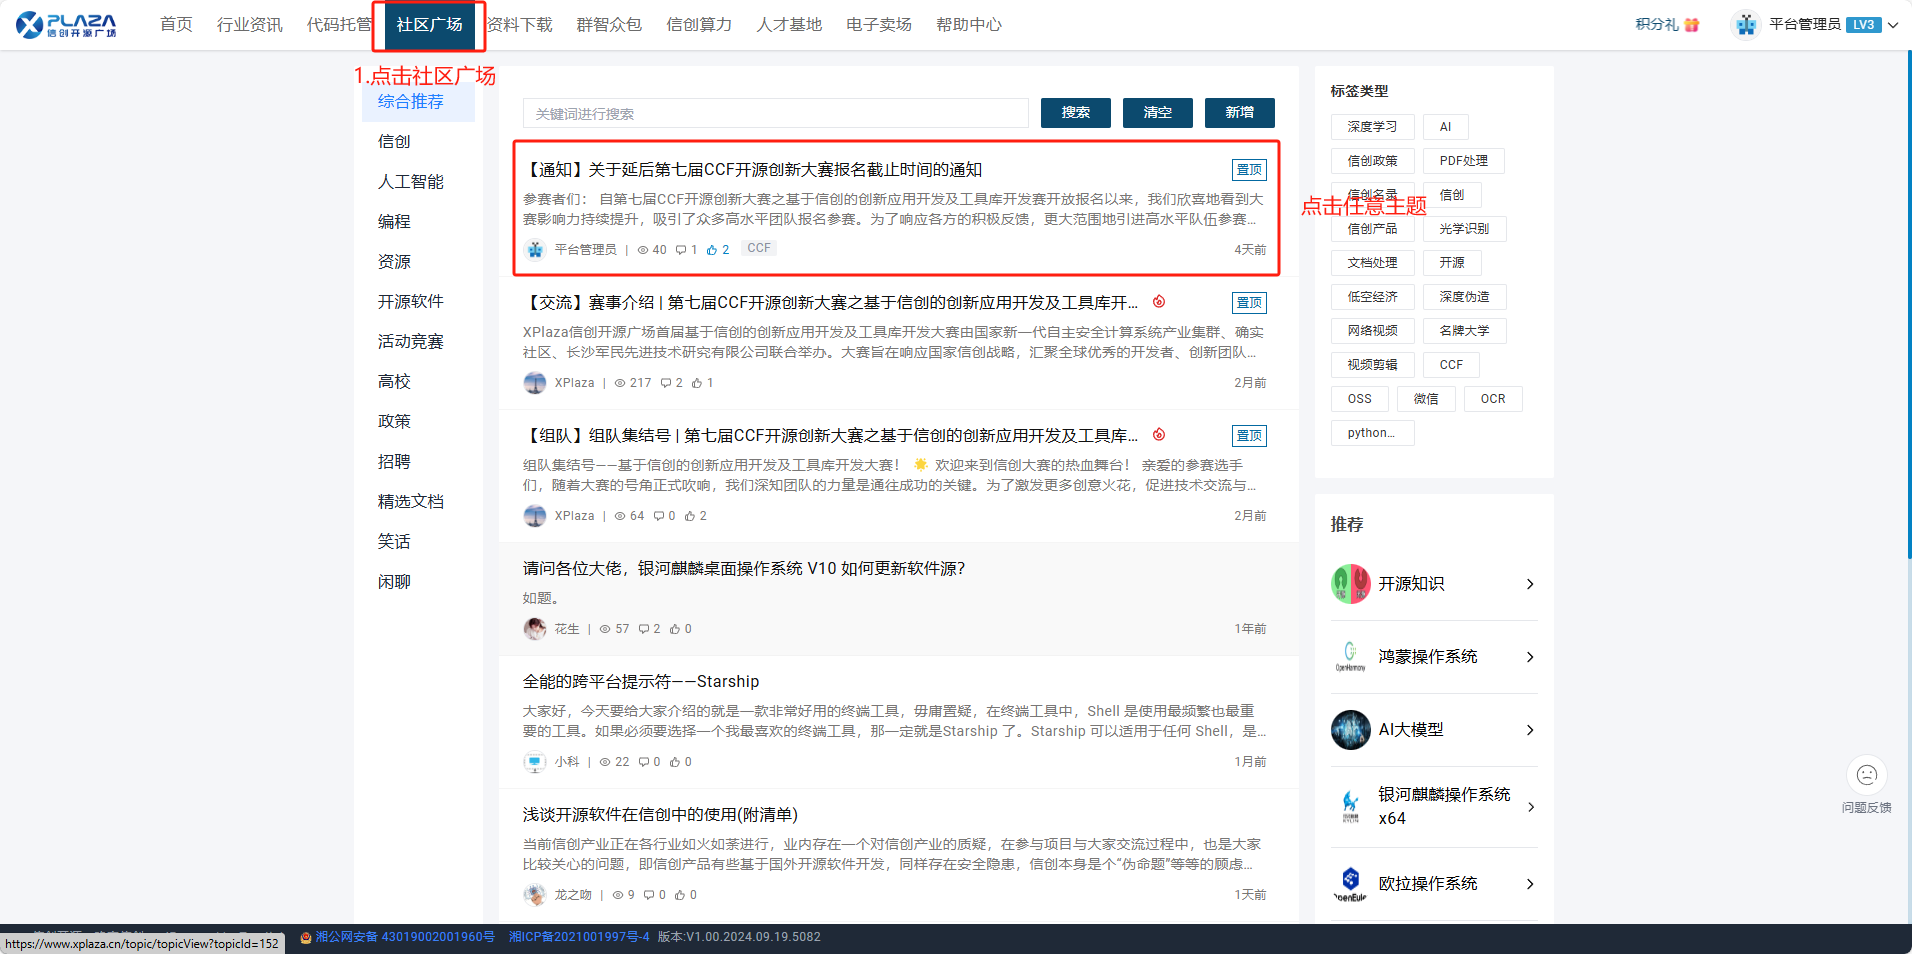1912x954 pixels.
Task: Click the hot flame icon on 交流 post
Action: pyautogui.click(x=1159, y=302)
